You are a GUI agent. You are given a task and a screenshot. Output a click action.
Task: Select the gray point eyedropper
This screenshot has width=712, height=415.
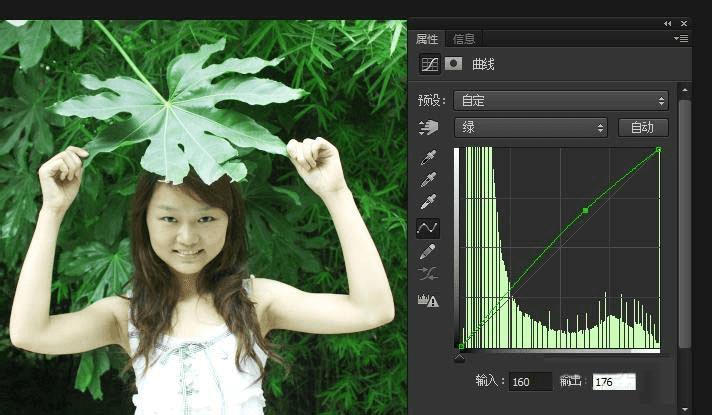(428, 181)
